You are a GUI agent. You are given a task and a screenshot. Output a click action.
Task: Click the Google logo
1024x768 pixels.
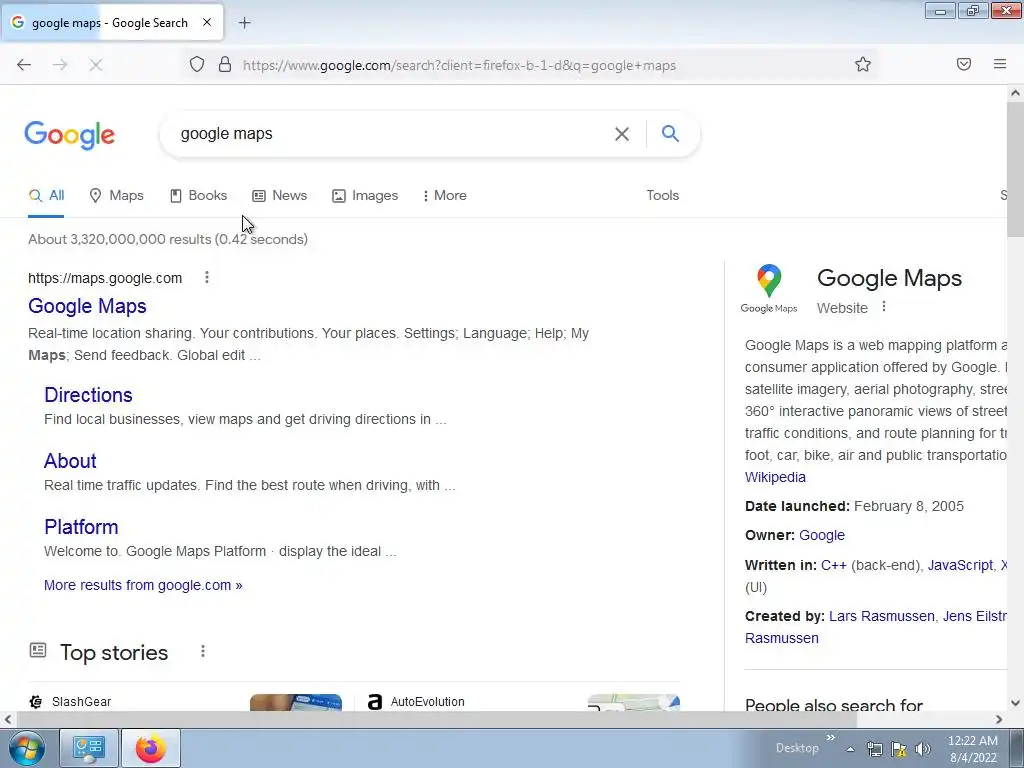[x=69, y=135]
